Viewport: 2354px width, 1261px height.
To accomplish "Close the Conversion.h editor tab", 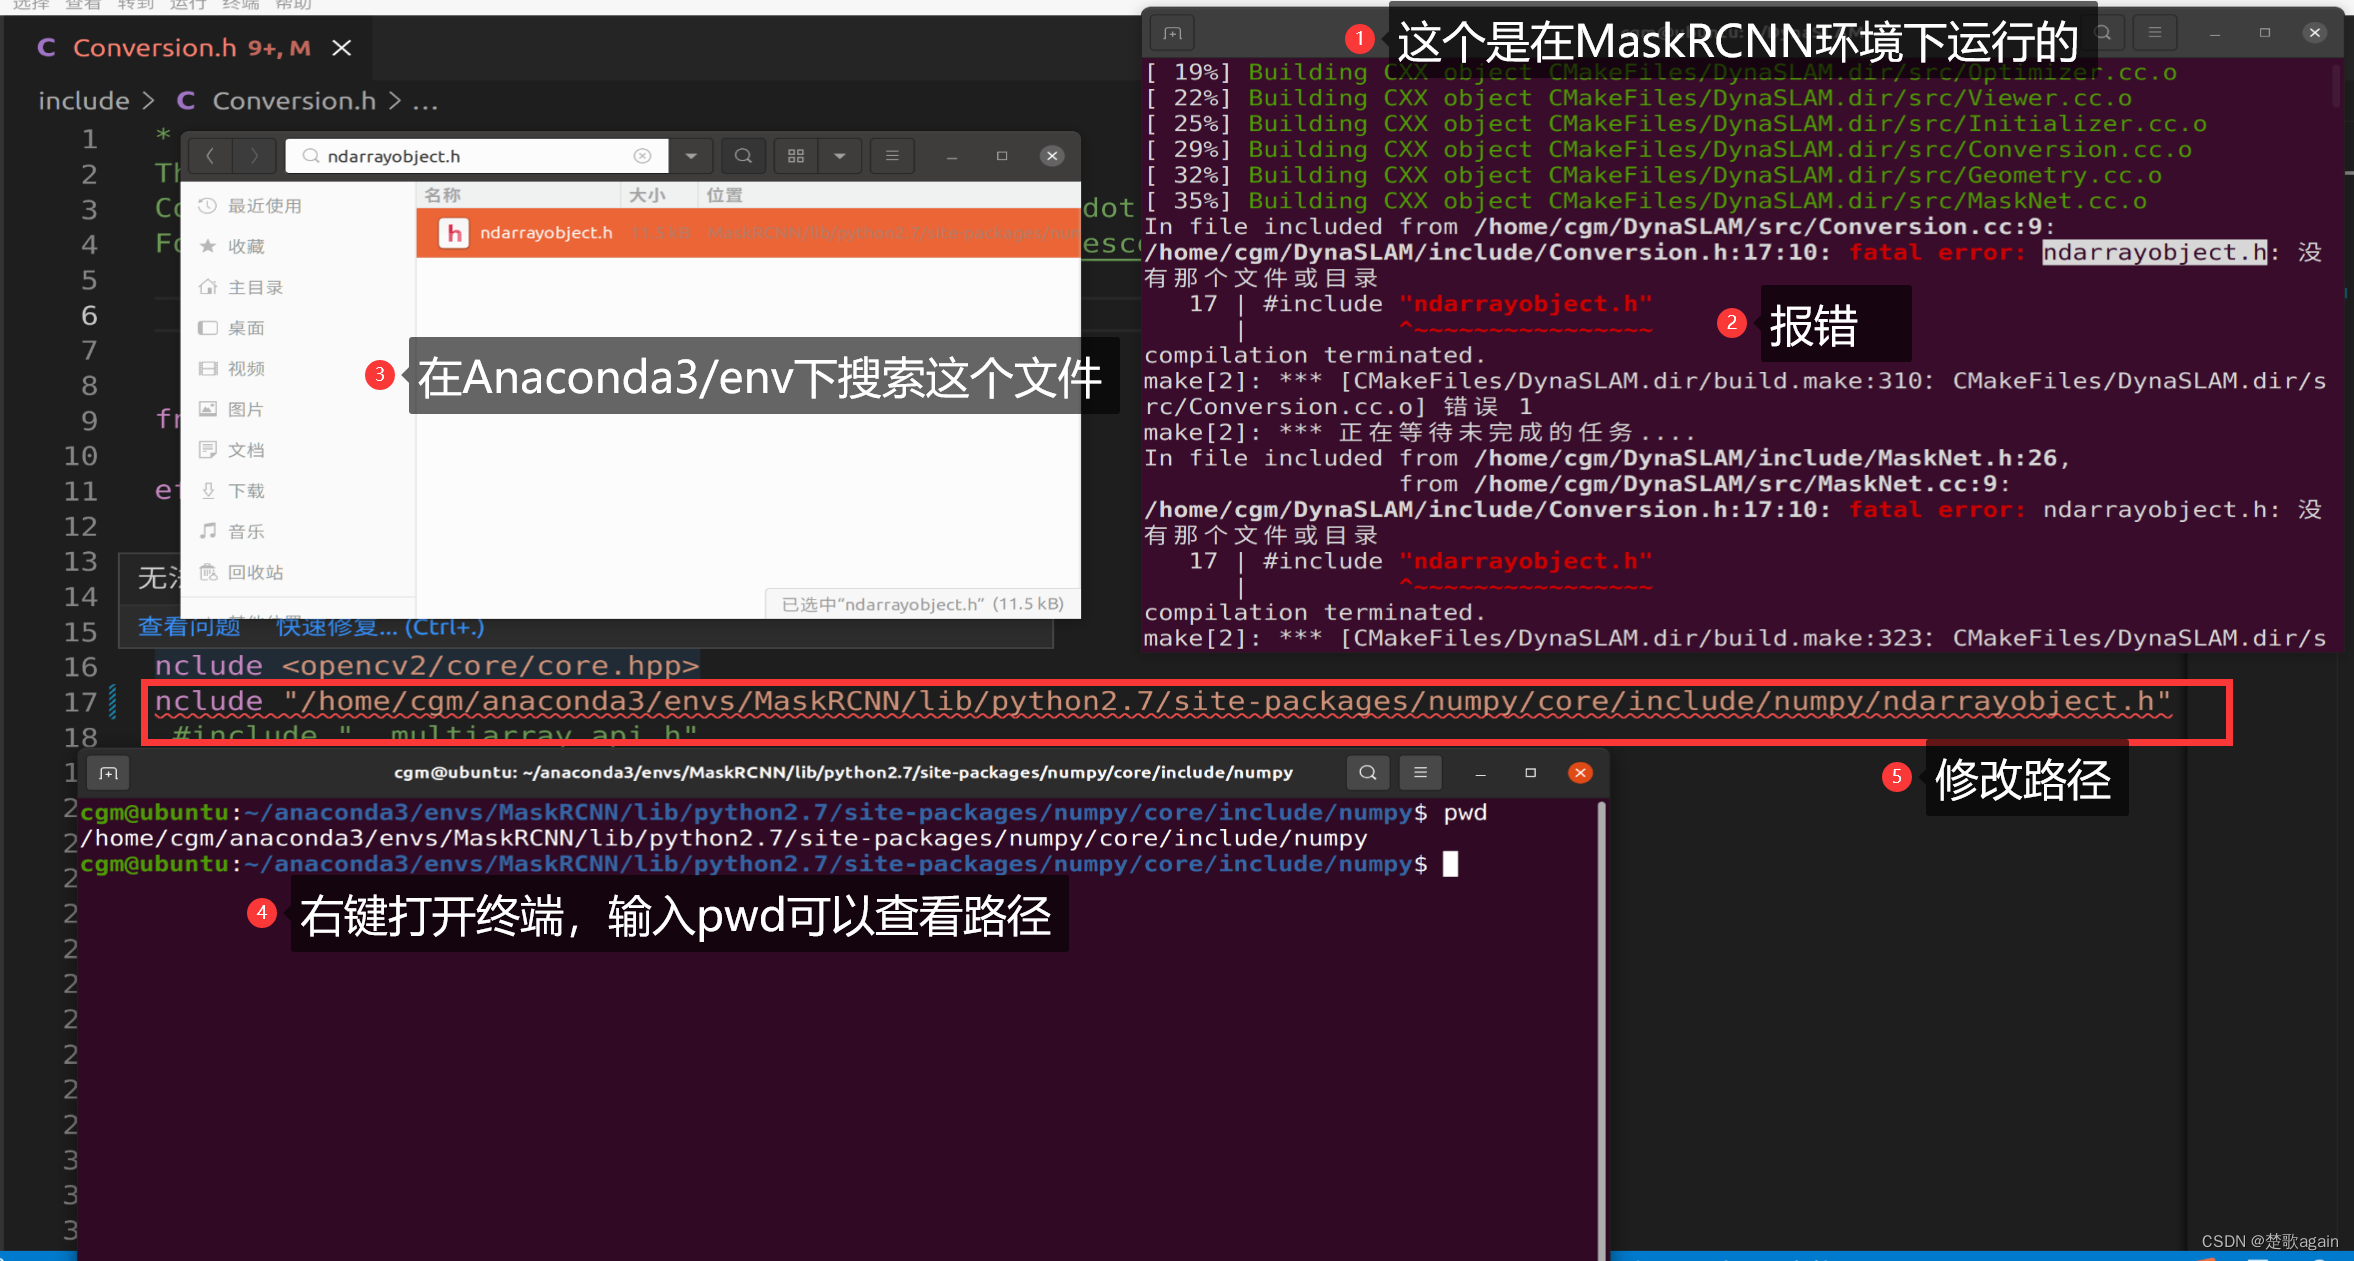I will tap(342, 48).
